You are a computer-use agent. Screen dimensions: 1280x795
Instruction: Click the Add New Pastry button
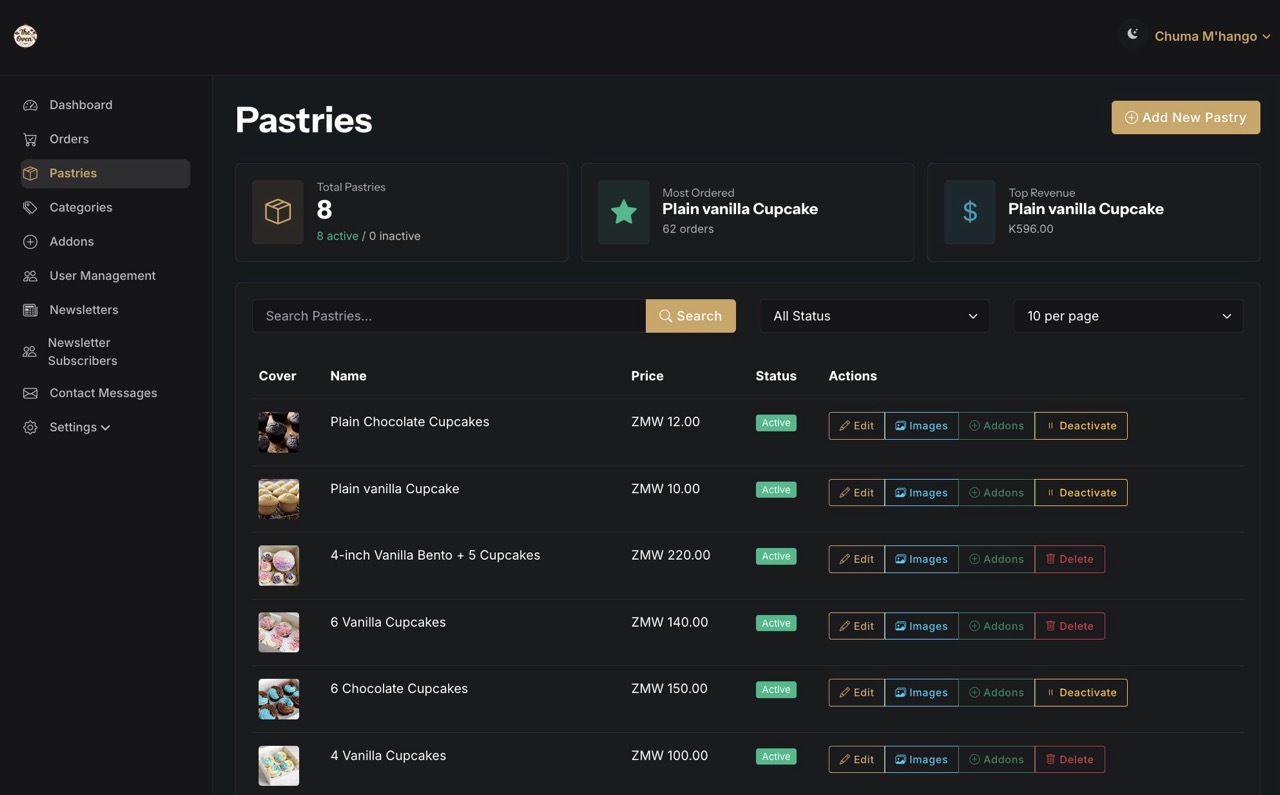tap(1185, 117)
